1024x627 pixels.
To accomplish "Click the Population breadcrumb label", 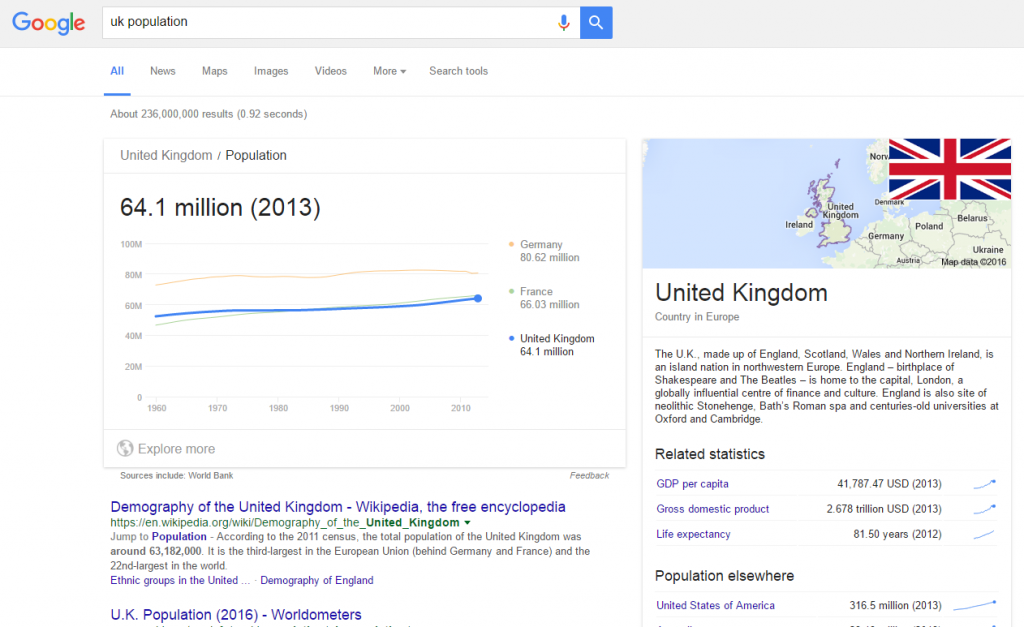I will 256,155.
